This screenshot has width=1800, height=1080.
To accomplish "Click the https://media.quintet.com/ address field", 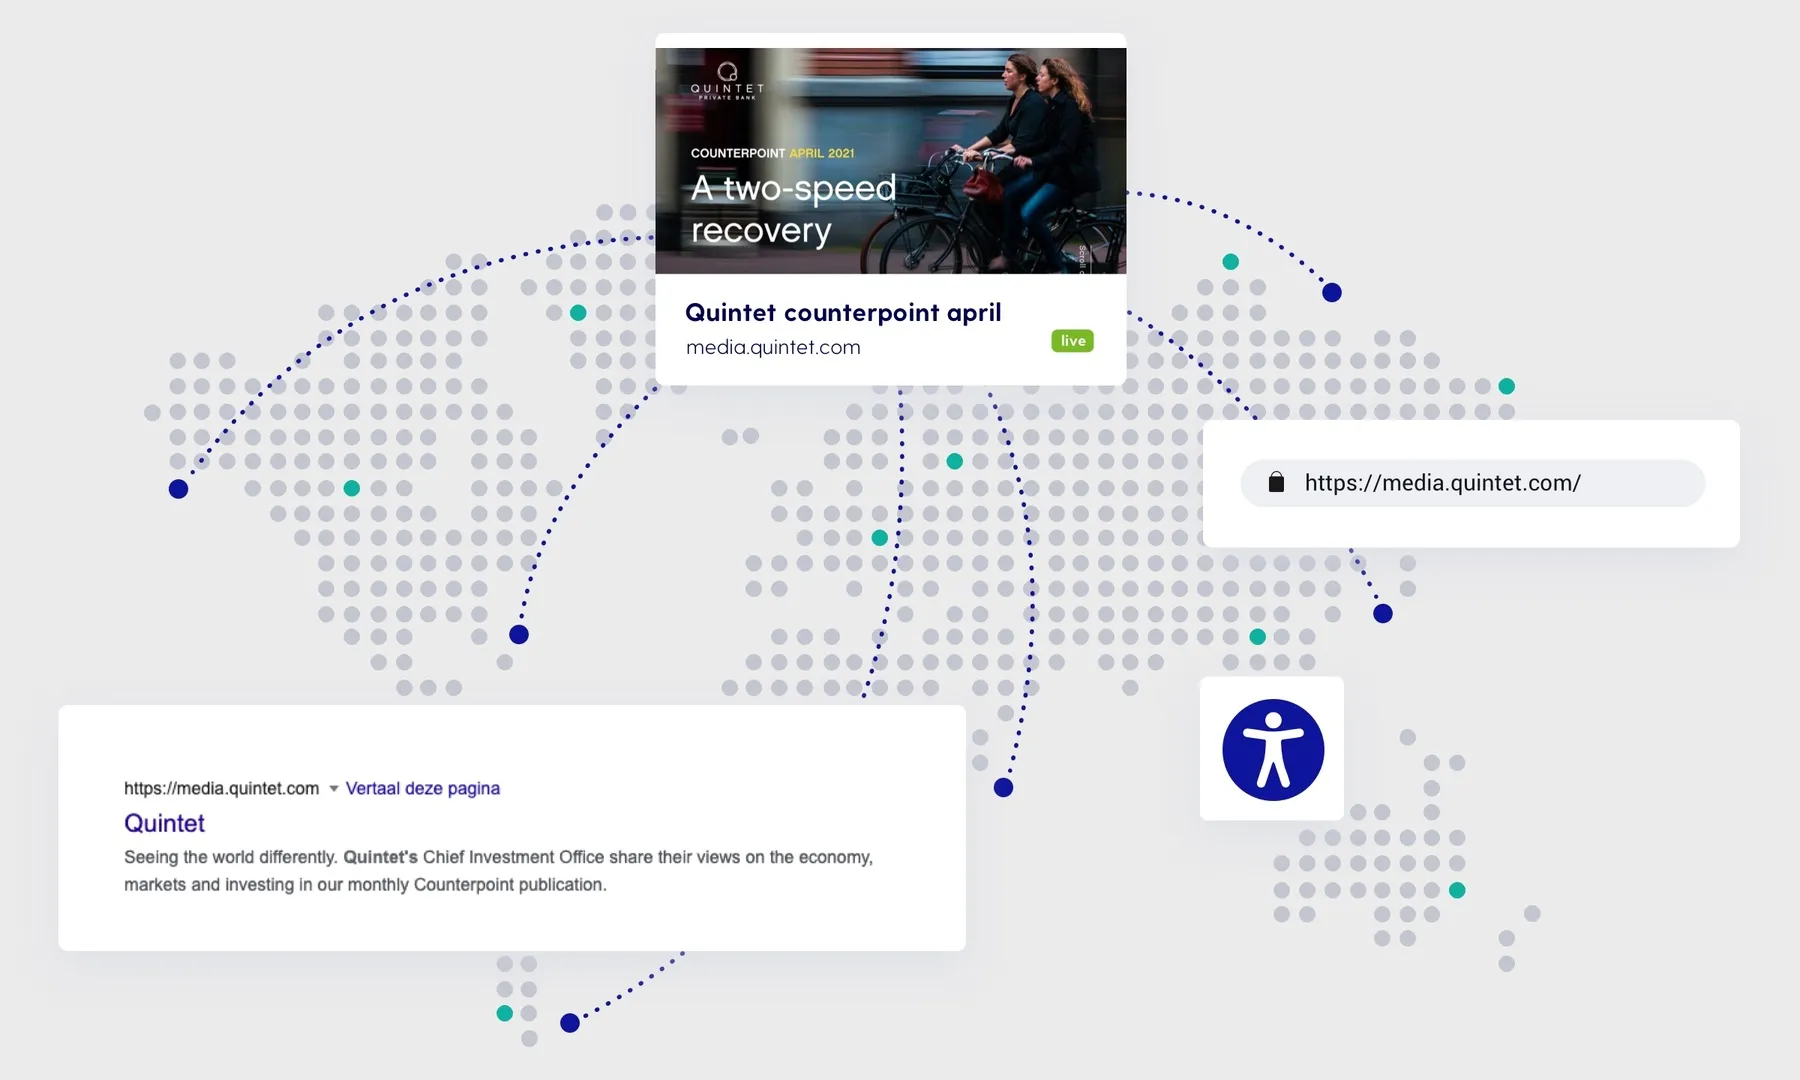I will click(1472, 483).
